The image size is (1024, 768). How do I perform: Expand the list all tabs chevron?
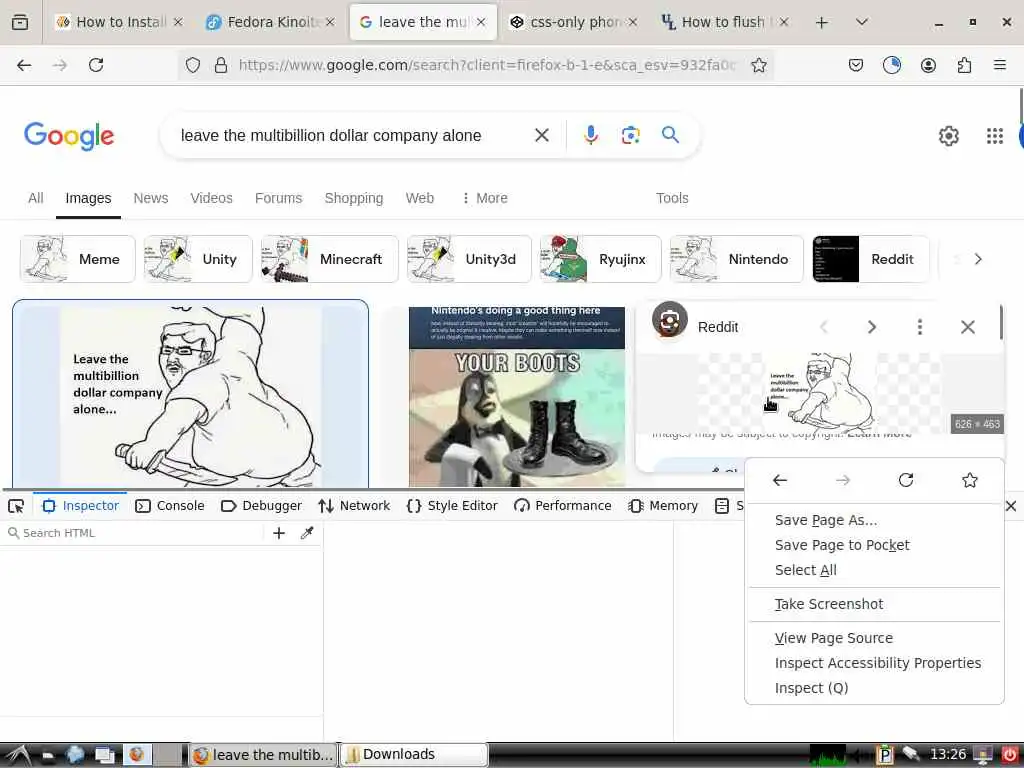(x=861, y=22)
